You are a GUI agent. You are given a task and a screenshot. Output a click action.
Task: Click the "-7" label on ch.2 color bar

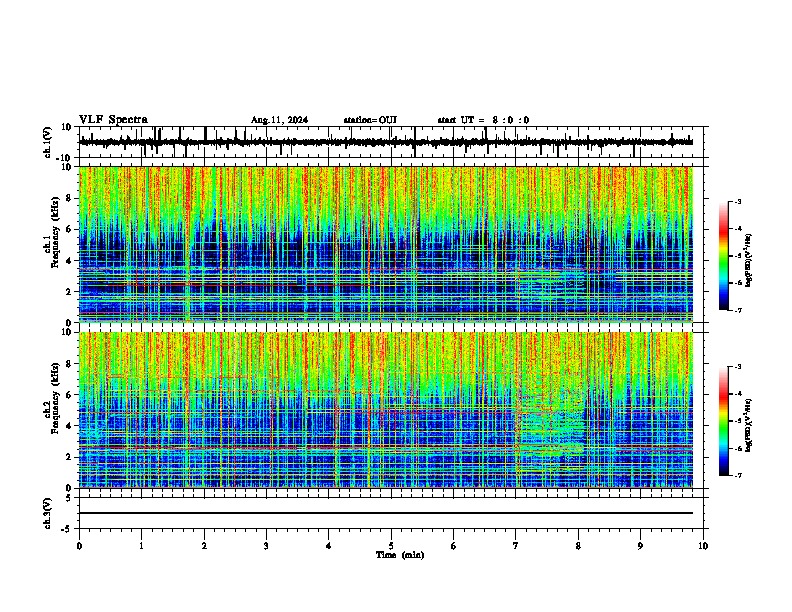pos(737,475)
